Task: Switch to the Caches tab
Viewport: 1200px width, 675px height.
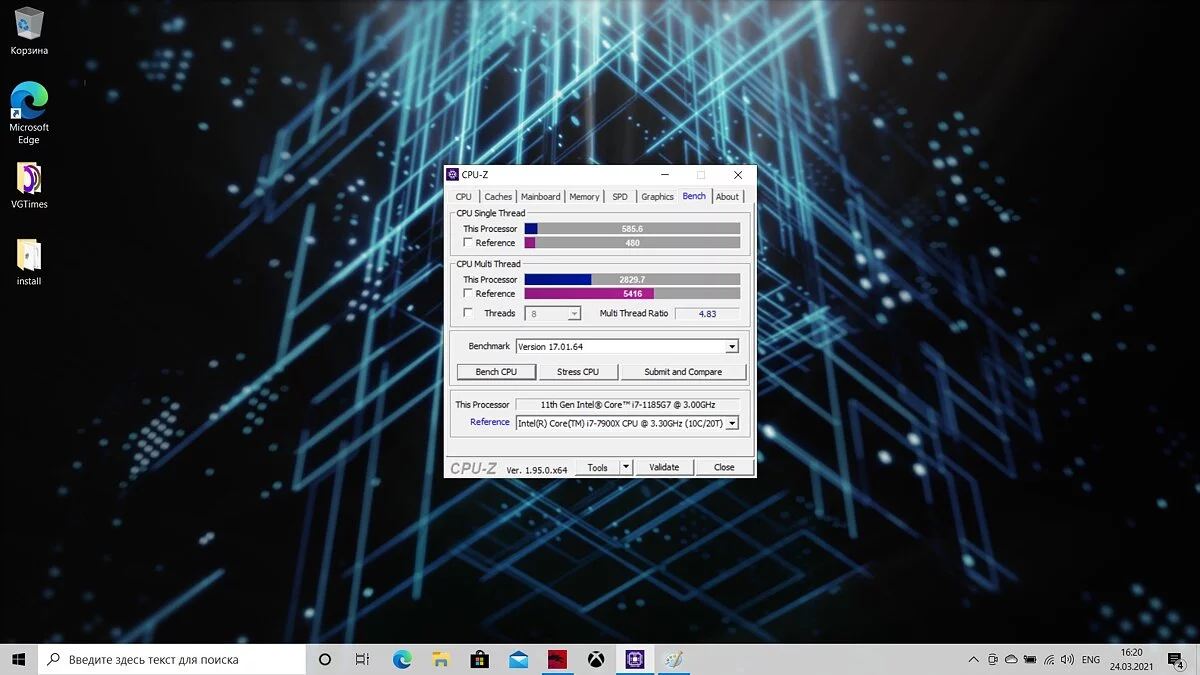Action: coord(498,197)
